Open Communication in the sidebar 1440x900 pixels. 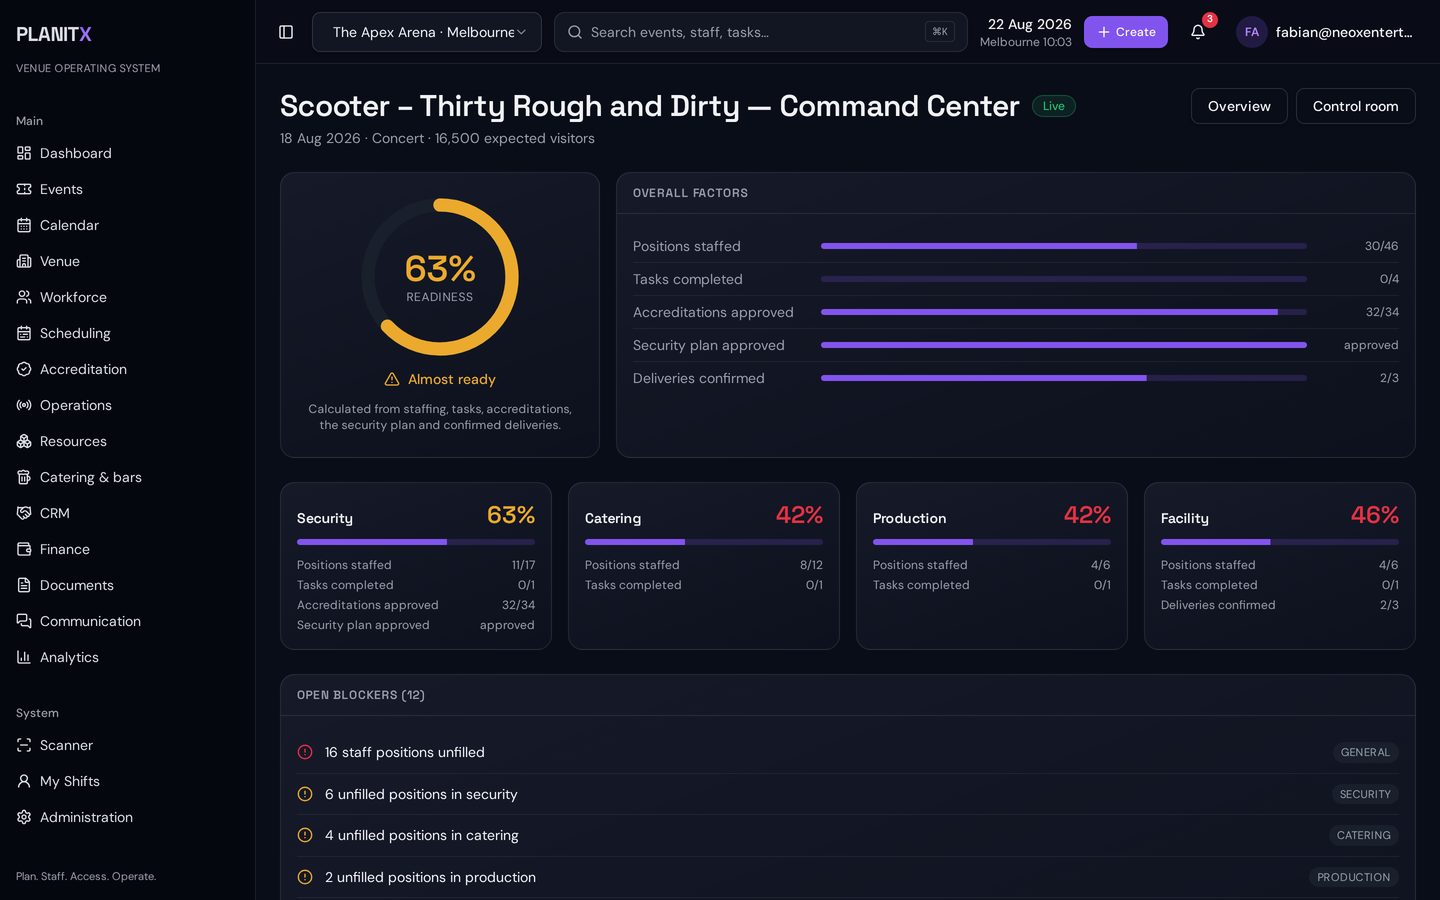128,621
